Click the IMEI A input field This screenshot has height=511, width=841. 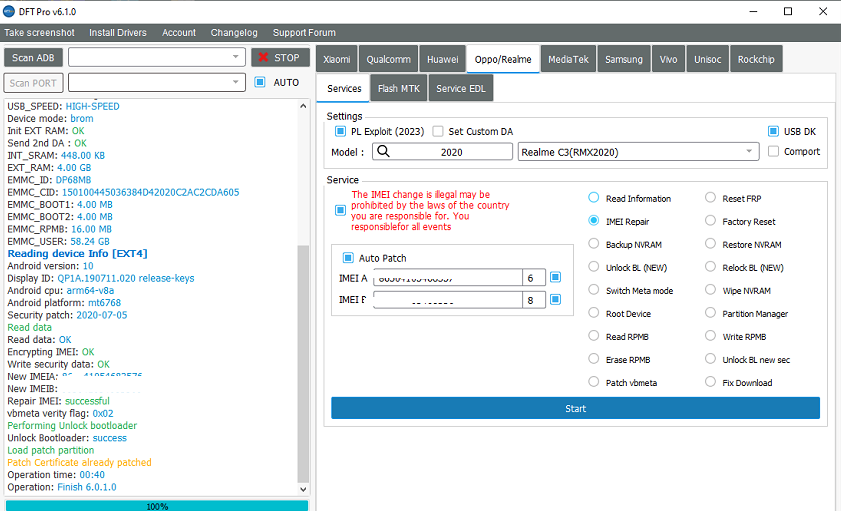click(x=448, y=277)
